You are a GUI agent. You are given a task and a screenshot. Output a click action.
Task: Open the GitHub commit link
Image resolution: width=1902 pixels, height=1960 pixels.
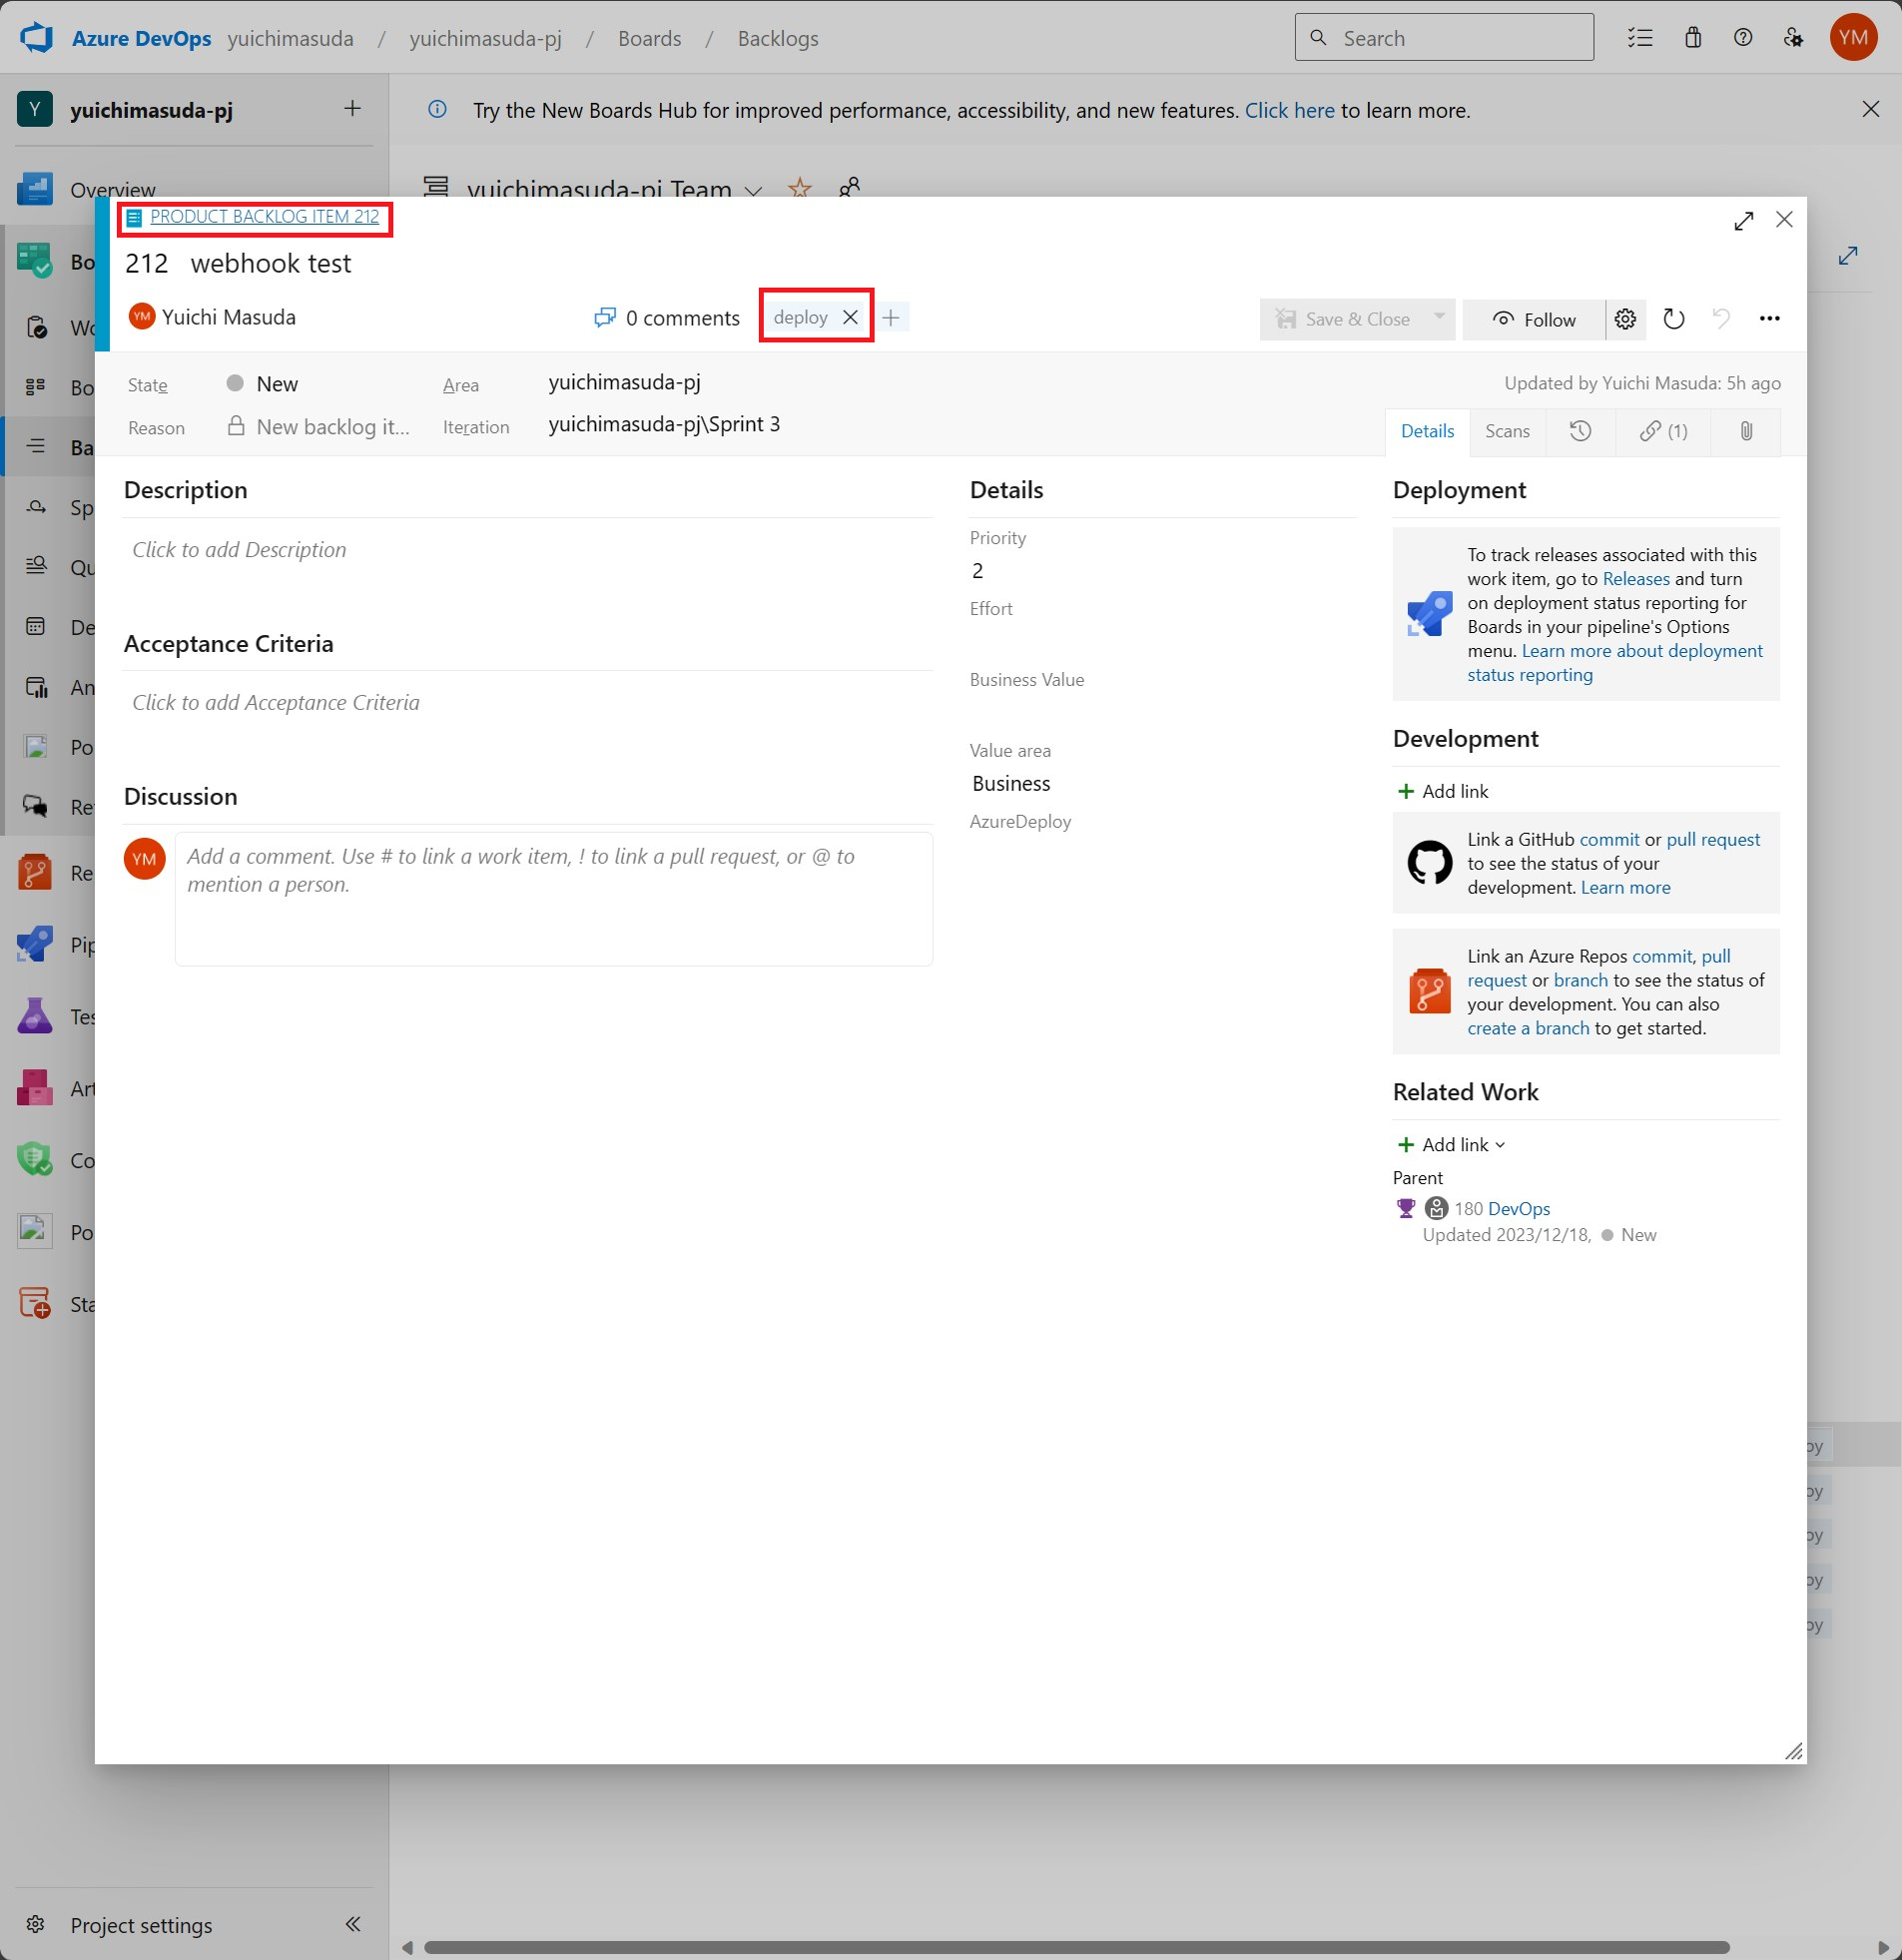[x=1609, y=839]
